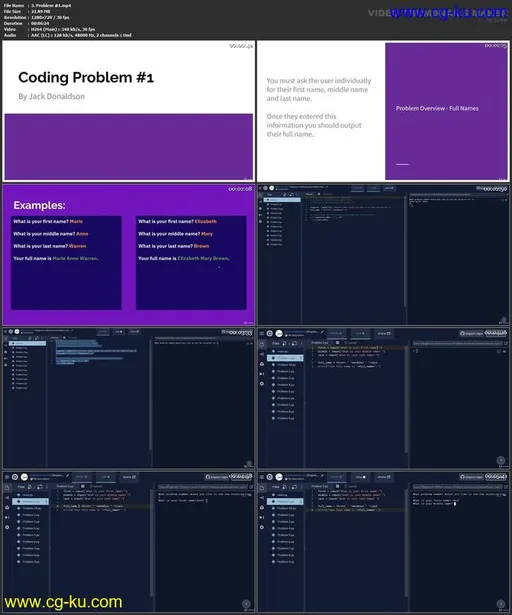Screen dimensions: 512x615
Task: Click hamburger icon in middle-name-prompt IDE frame
Action: click(262, 477)
